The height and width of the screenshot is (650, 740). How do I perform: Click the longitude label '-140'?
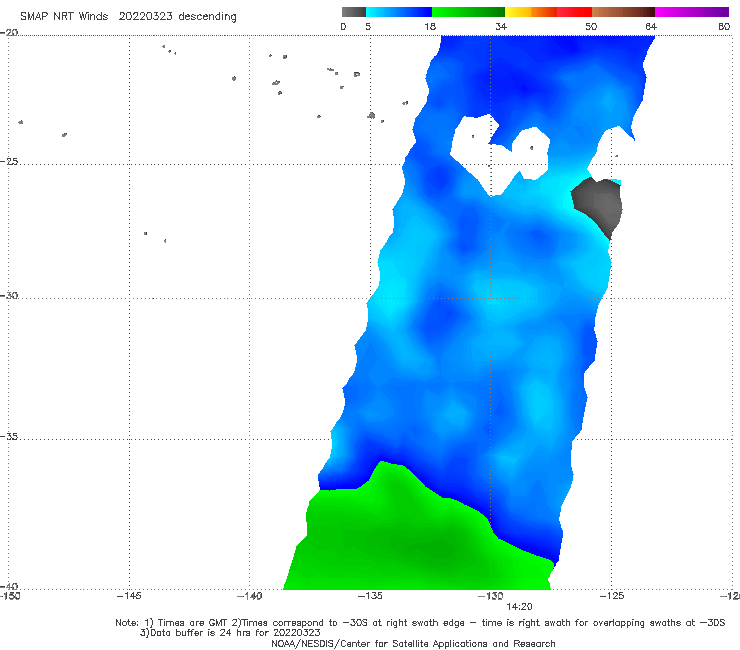tap(249, 596)
